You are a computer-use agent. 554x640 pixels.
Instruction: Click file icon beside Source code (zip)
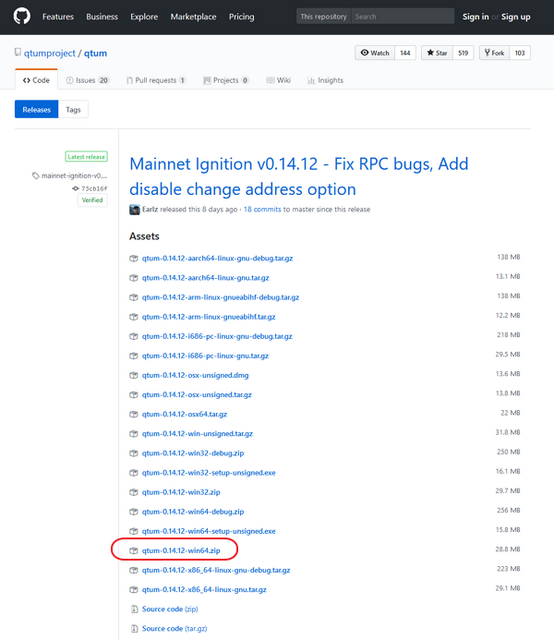[x=134, y=609]
